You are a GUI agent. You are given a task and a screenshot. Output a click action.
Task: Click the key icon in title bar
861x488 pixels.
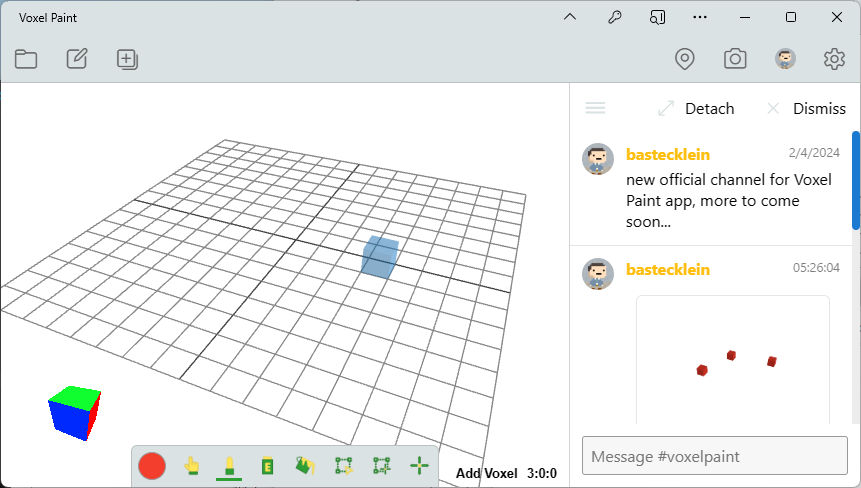614,18
